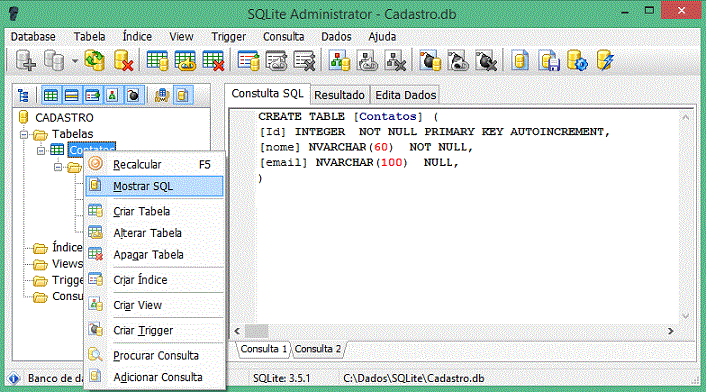The height and width of the screenshot is (392, 706).
Task: Click the save query floppy disk icon
Action: [x=549, y=60]
